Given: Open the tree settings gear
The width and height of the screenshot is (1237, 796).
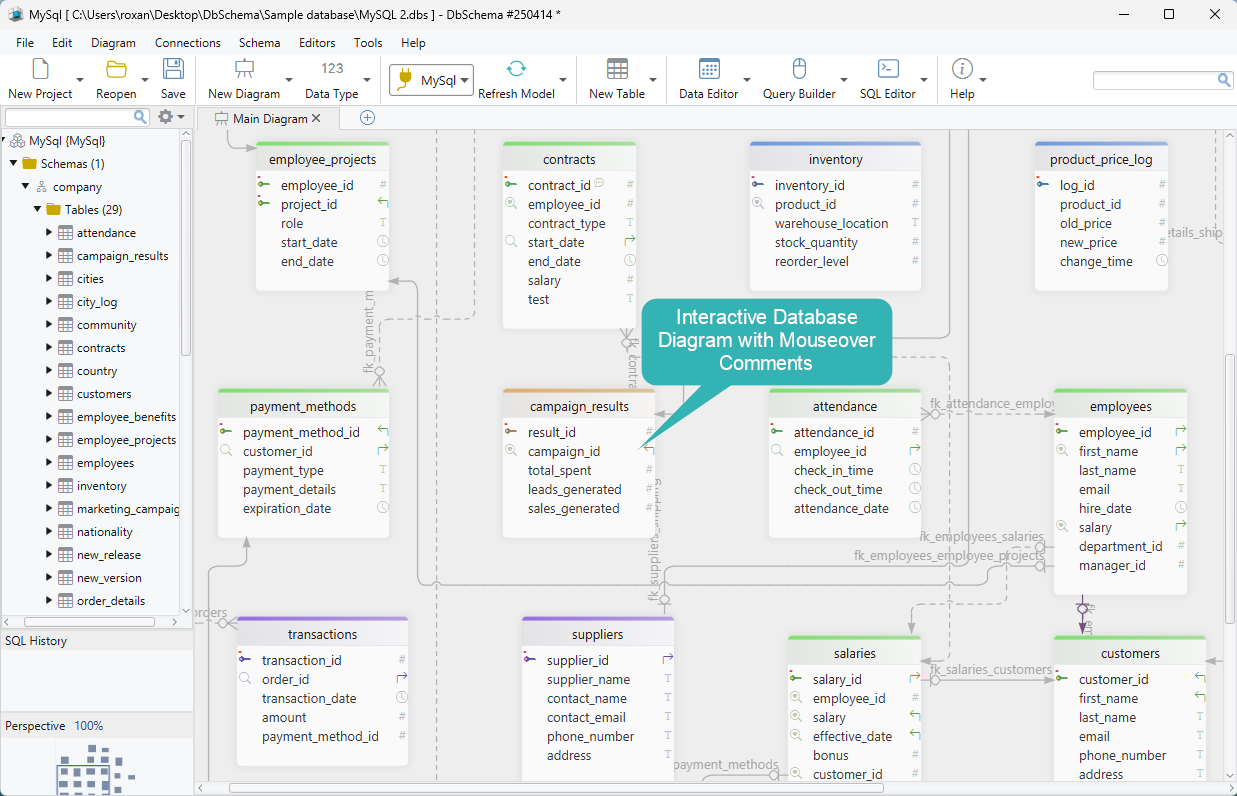Looking at the screenshot, I should pos(166,117).
